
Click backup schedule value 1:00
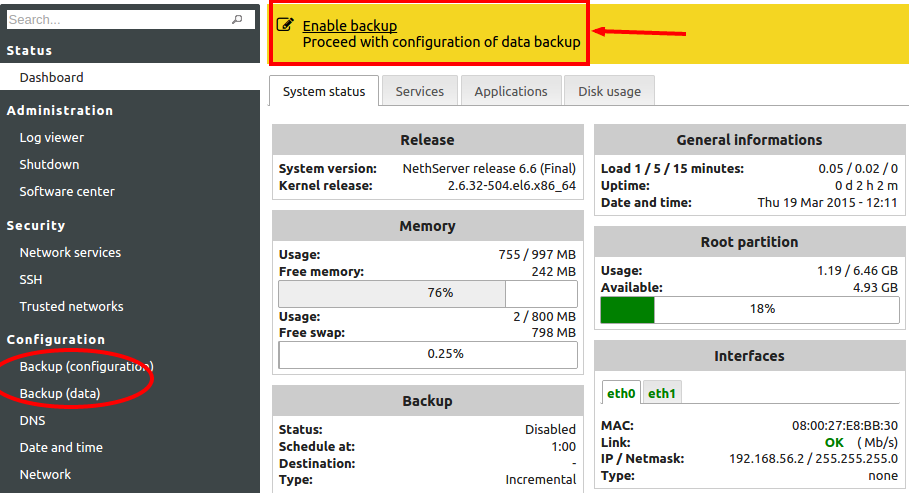coord(563,447)
